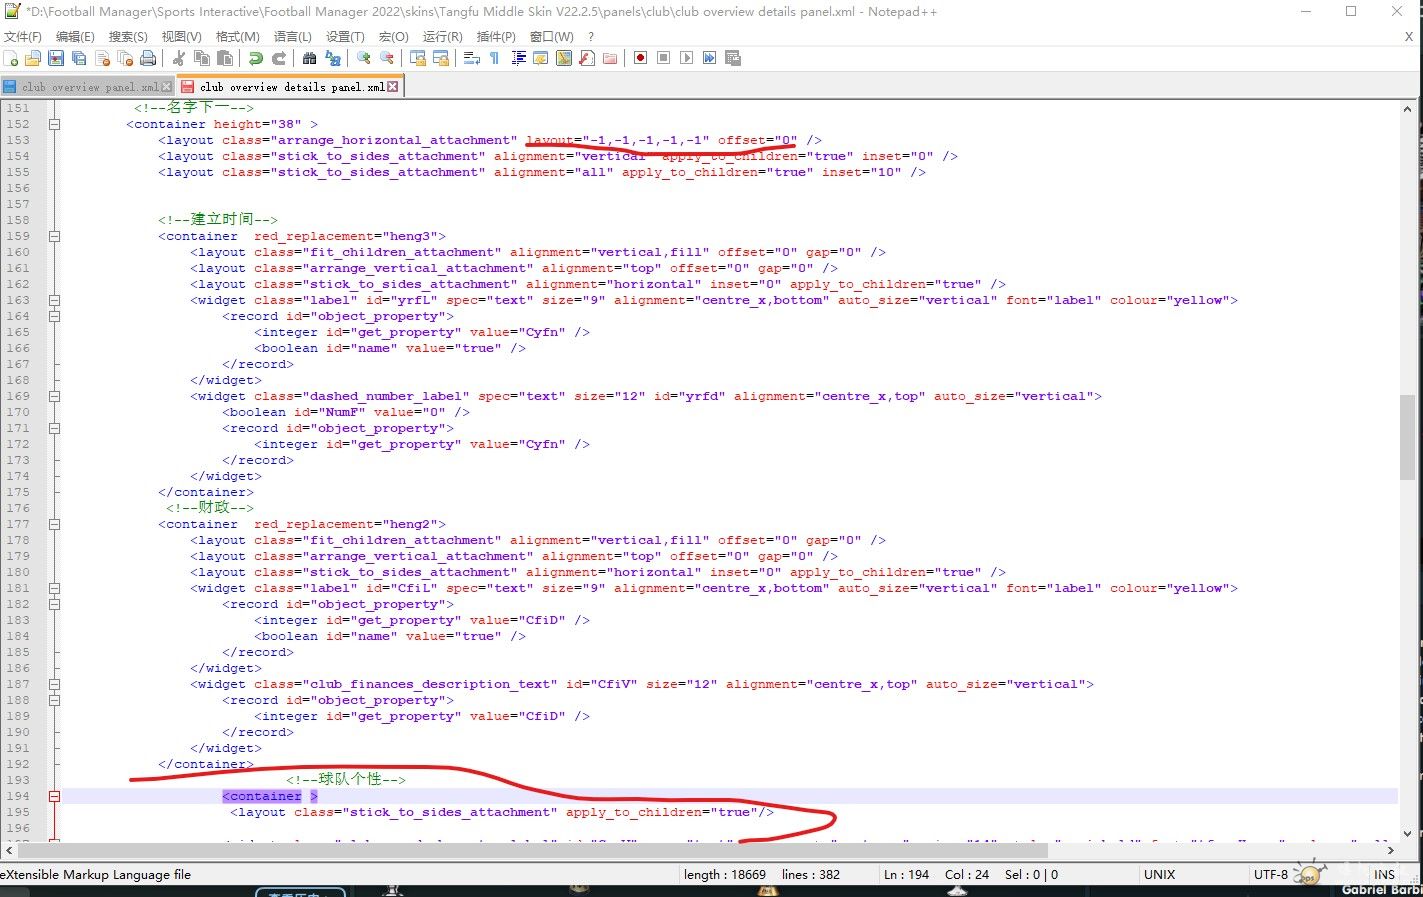Start macro recording with red dot
1423x897 pixels.
641,58
